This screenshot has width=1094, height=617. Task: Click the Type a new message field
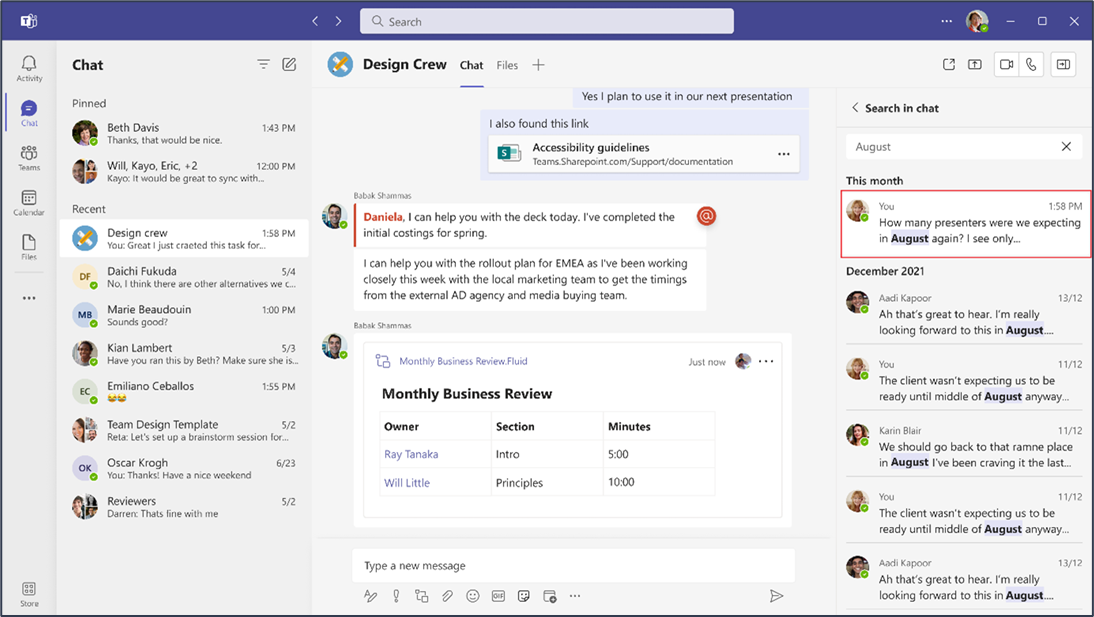[x=574, y=565]
